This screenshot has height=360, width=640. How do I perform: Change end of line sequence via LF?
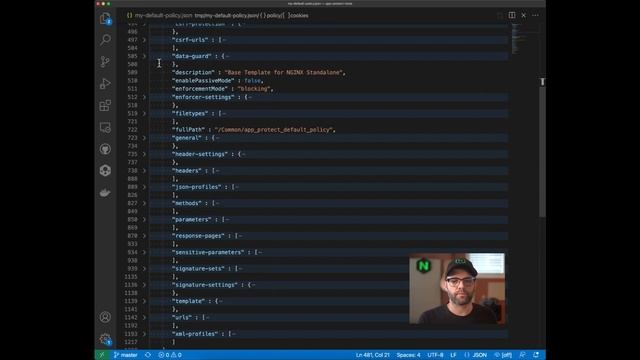[453, 355]
